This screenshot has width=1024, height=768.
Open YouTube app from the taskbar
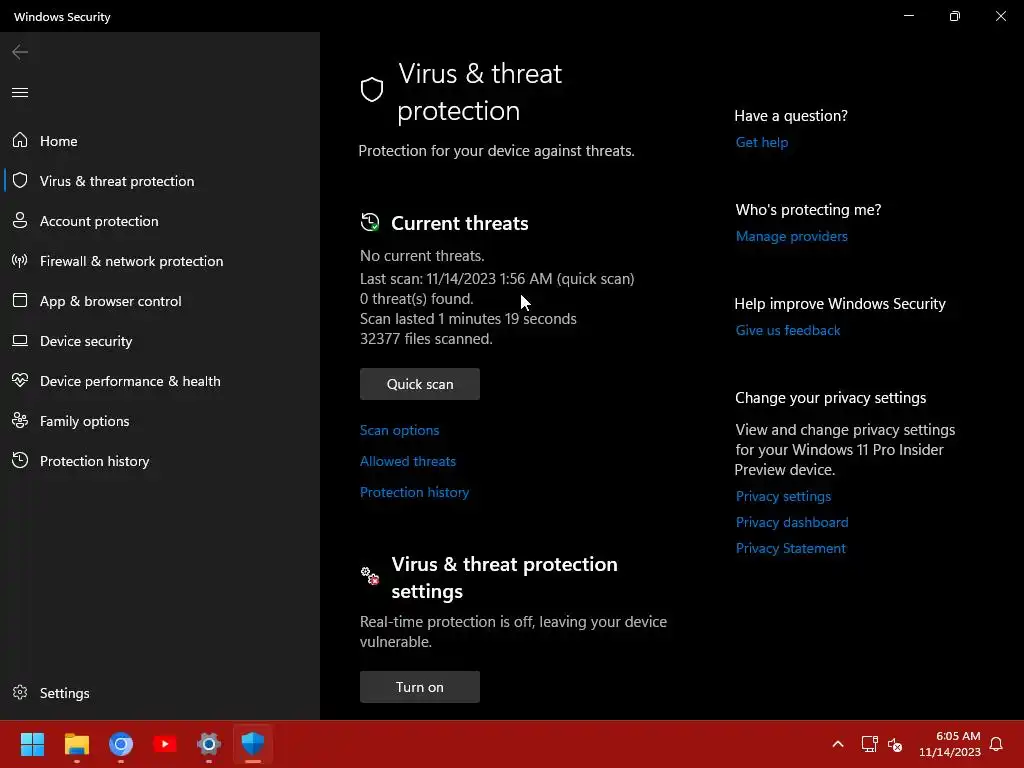[x=165, y=744]
